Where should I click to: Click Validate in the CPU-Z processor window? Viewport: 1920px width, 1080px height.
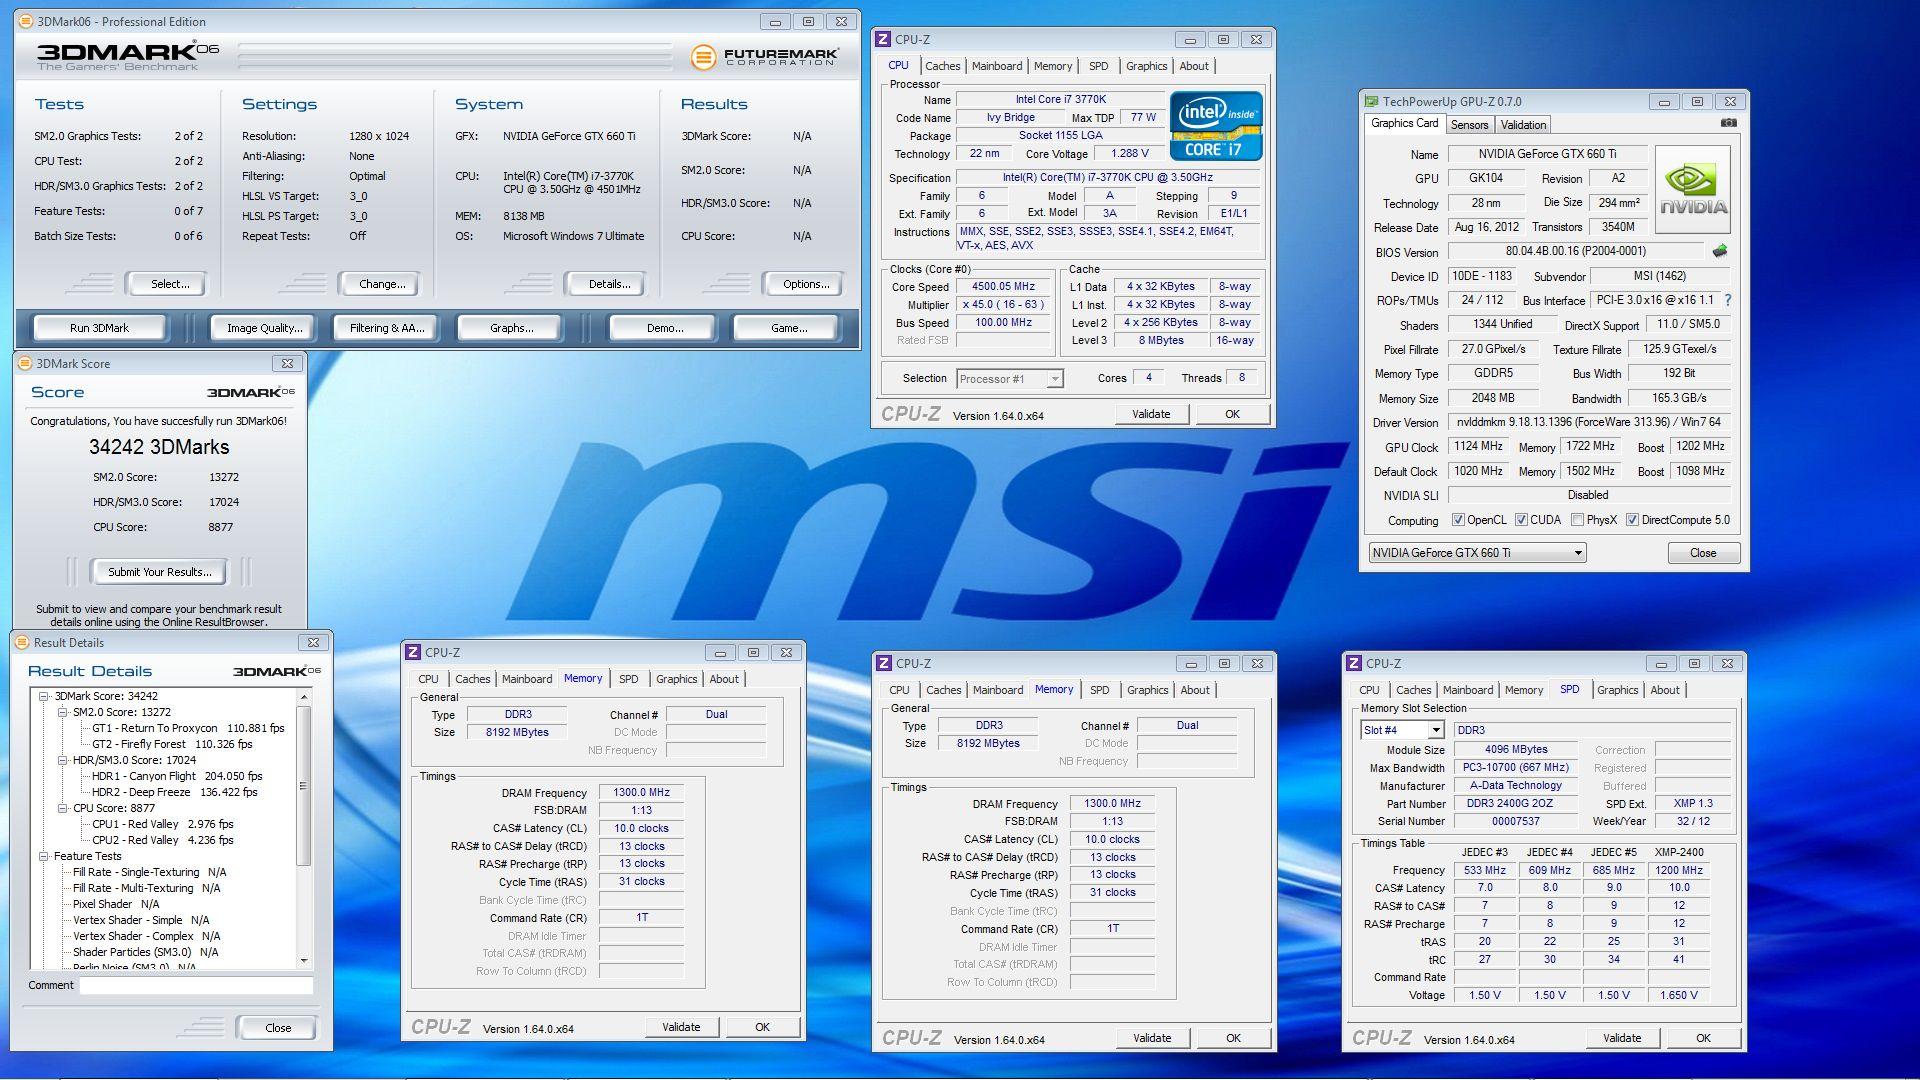tap(1151, 414)
